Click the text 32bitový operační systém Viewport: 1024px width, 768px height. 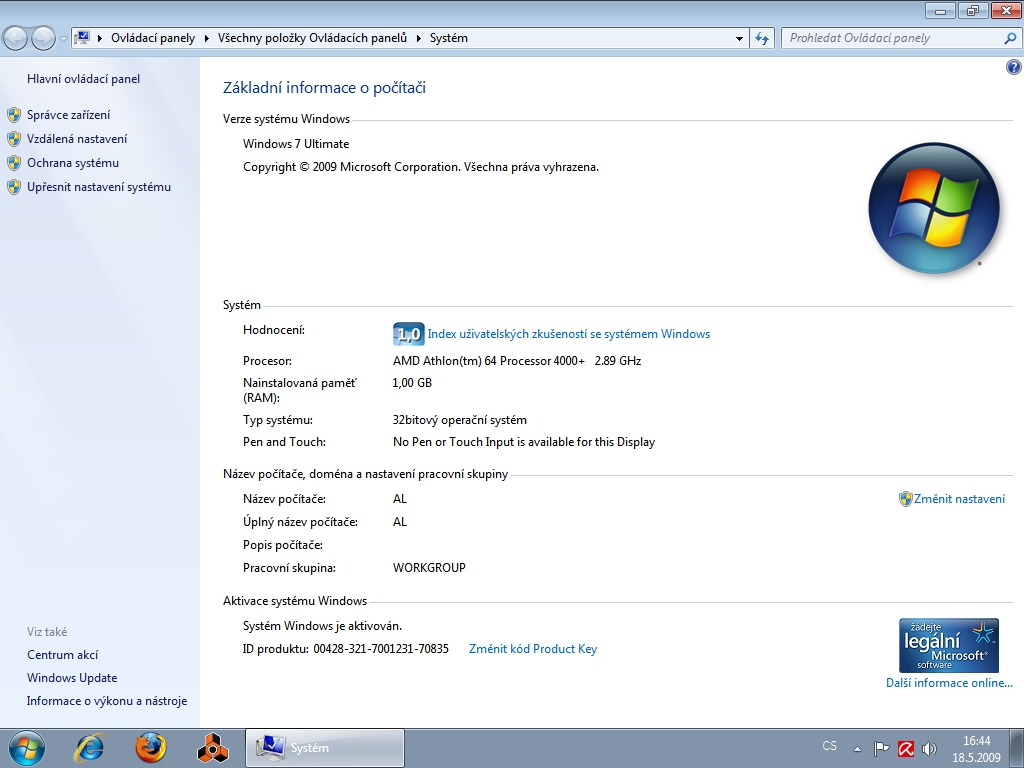click(460, 421)
